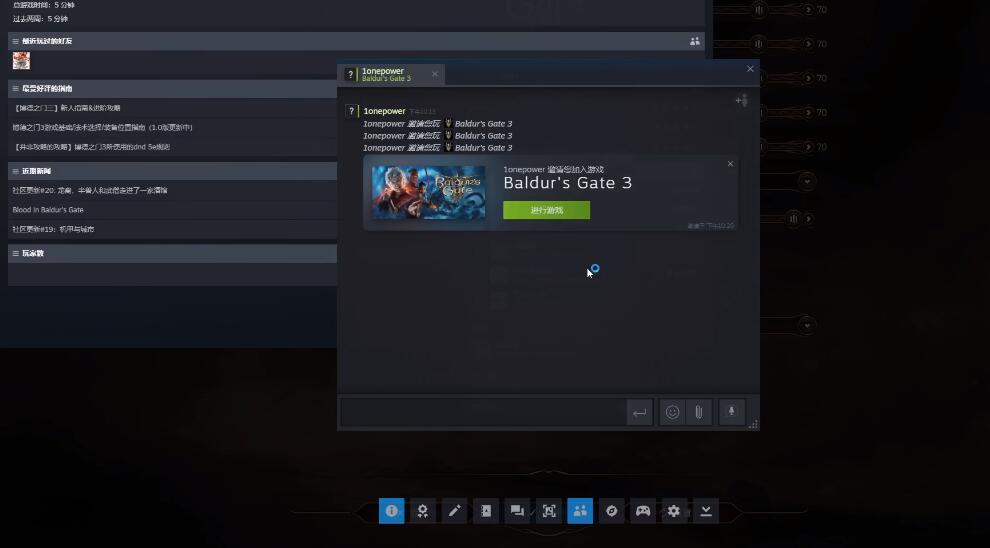Click background game slider without value 70
The image size is (990, 548).
794,219
